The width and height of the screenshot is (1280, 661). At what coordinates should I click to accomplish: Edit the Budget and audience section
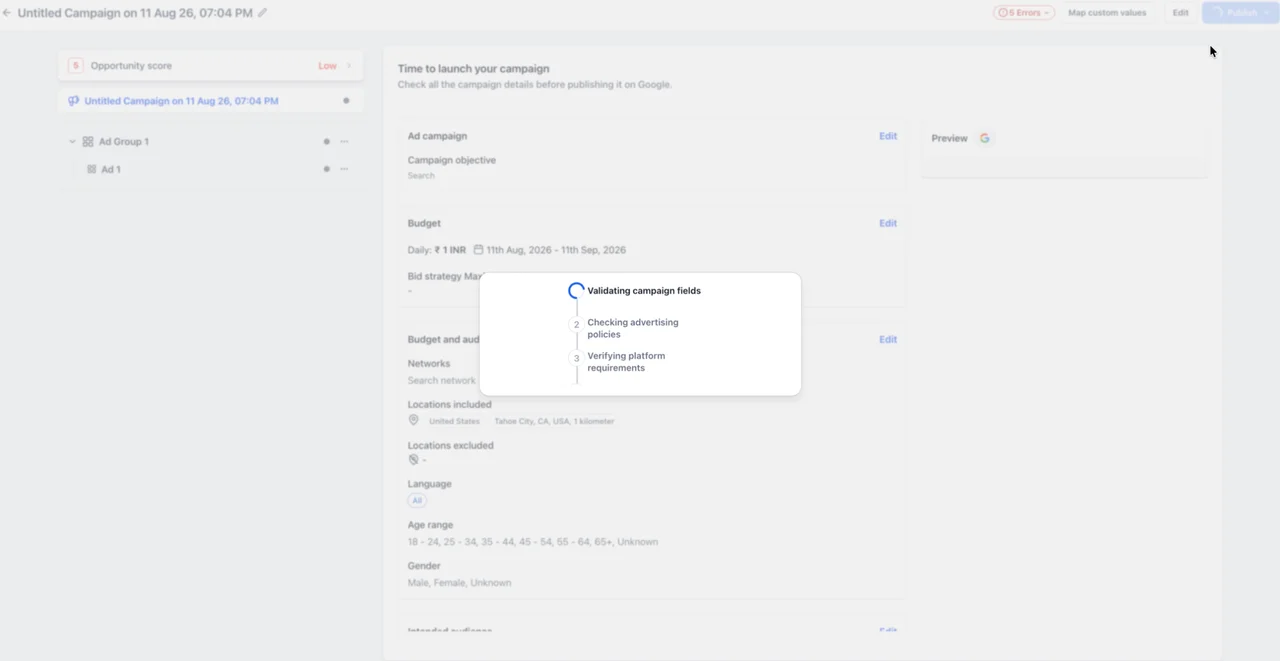point(888,339)
